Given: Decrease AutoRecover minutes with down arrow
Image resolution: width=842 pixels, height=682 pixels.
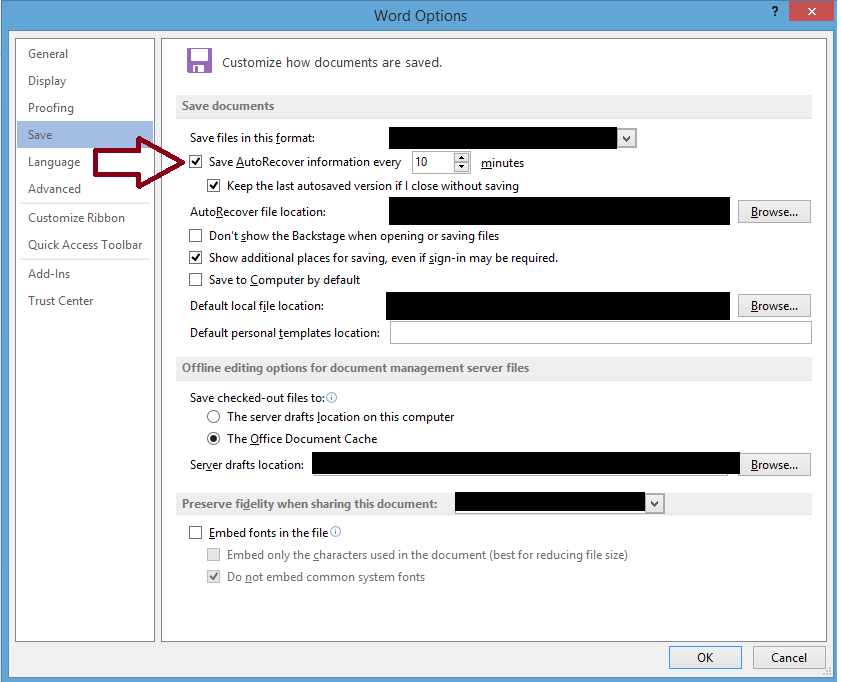Looking at the screenshot, I should [x=462, y=166].
